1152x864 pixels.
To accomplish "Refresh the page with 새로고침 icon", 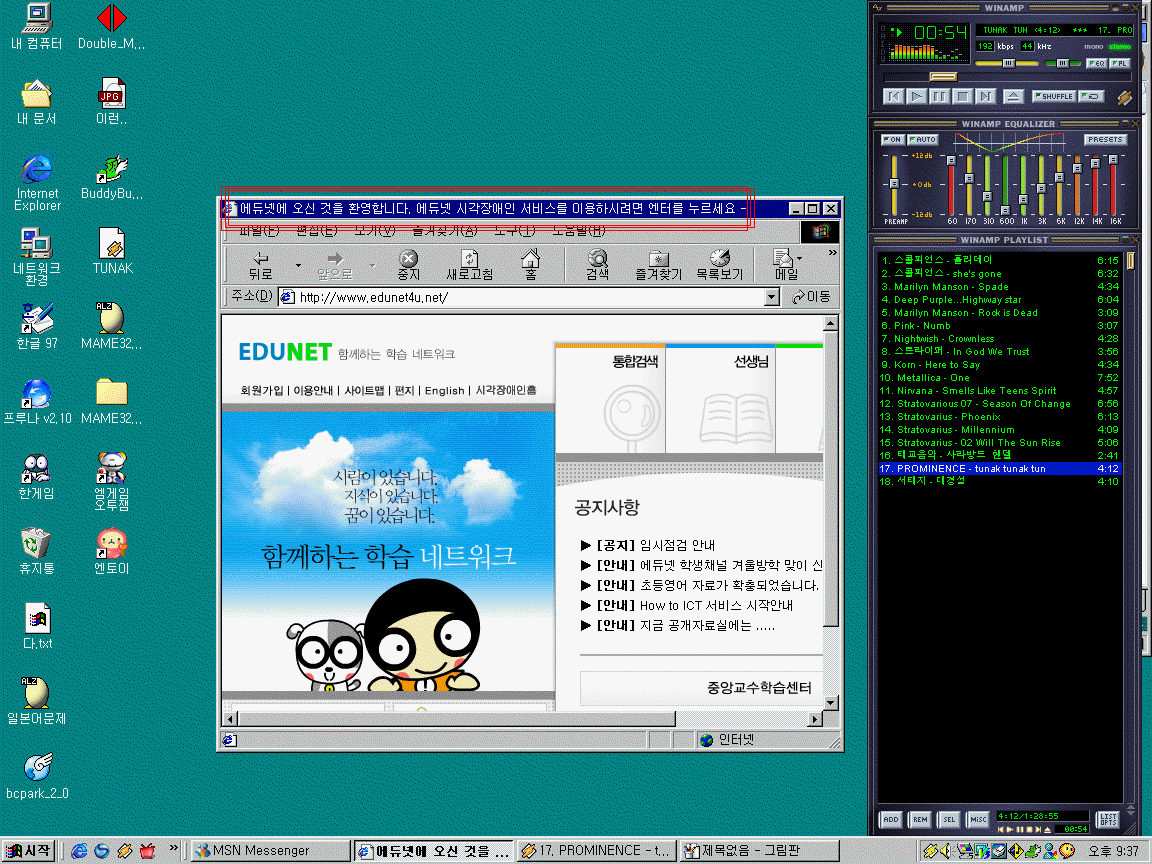I will pos(469,265).
